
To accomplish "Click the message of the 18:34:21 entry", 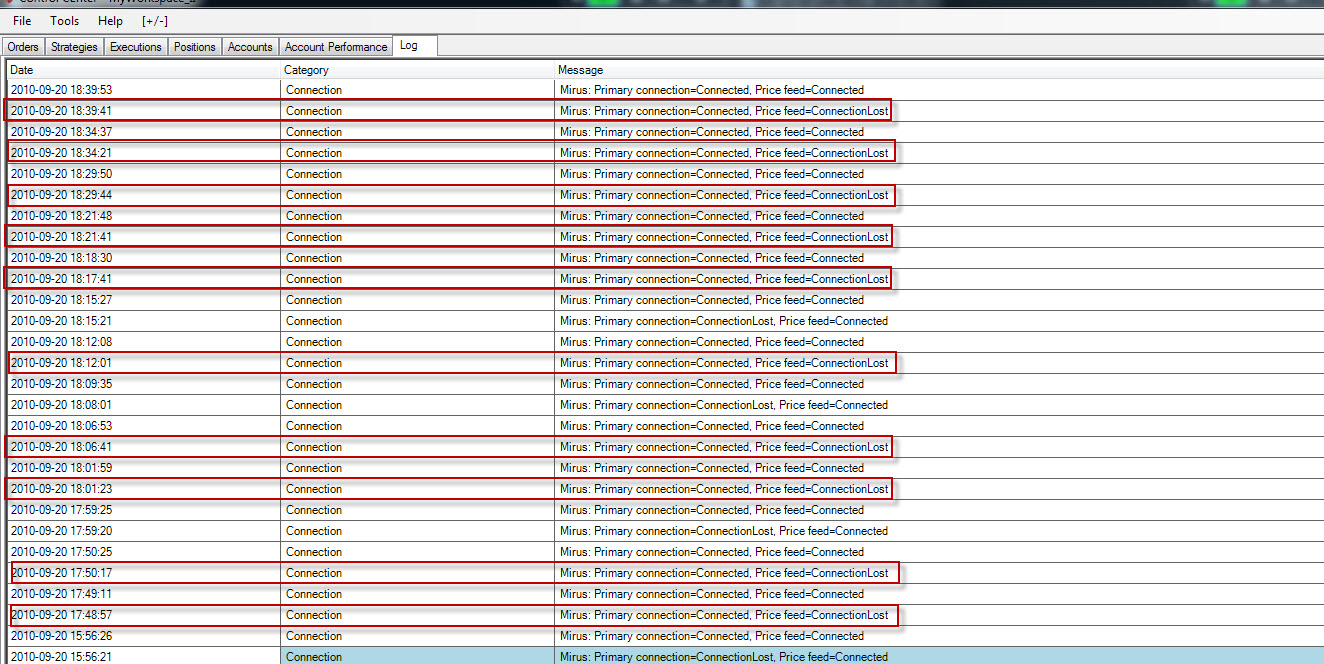I will click(724, 153).
